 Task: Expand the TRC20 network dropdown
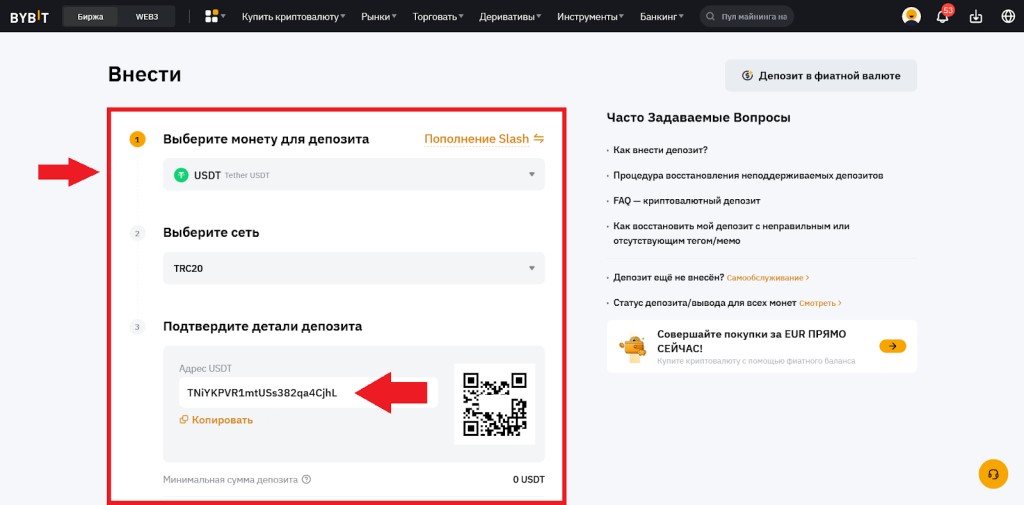tap(353, 268)
